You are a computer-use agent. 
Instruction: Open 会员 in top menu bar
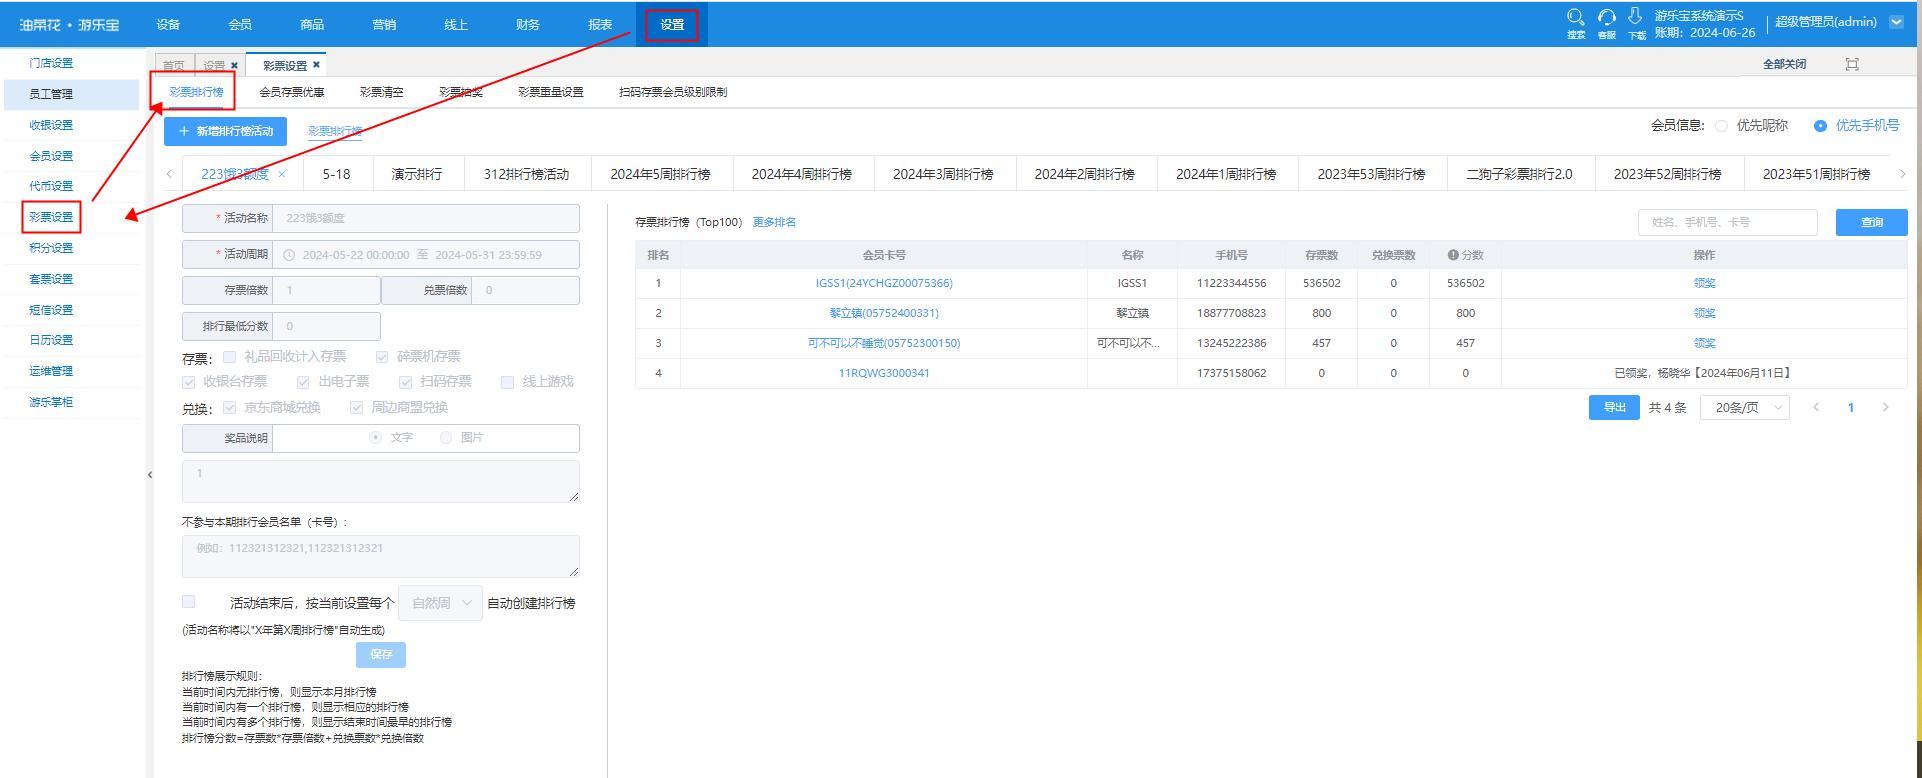pos(240,24)
